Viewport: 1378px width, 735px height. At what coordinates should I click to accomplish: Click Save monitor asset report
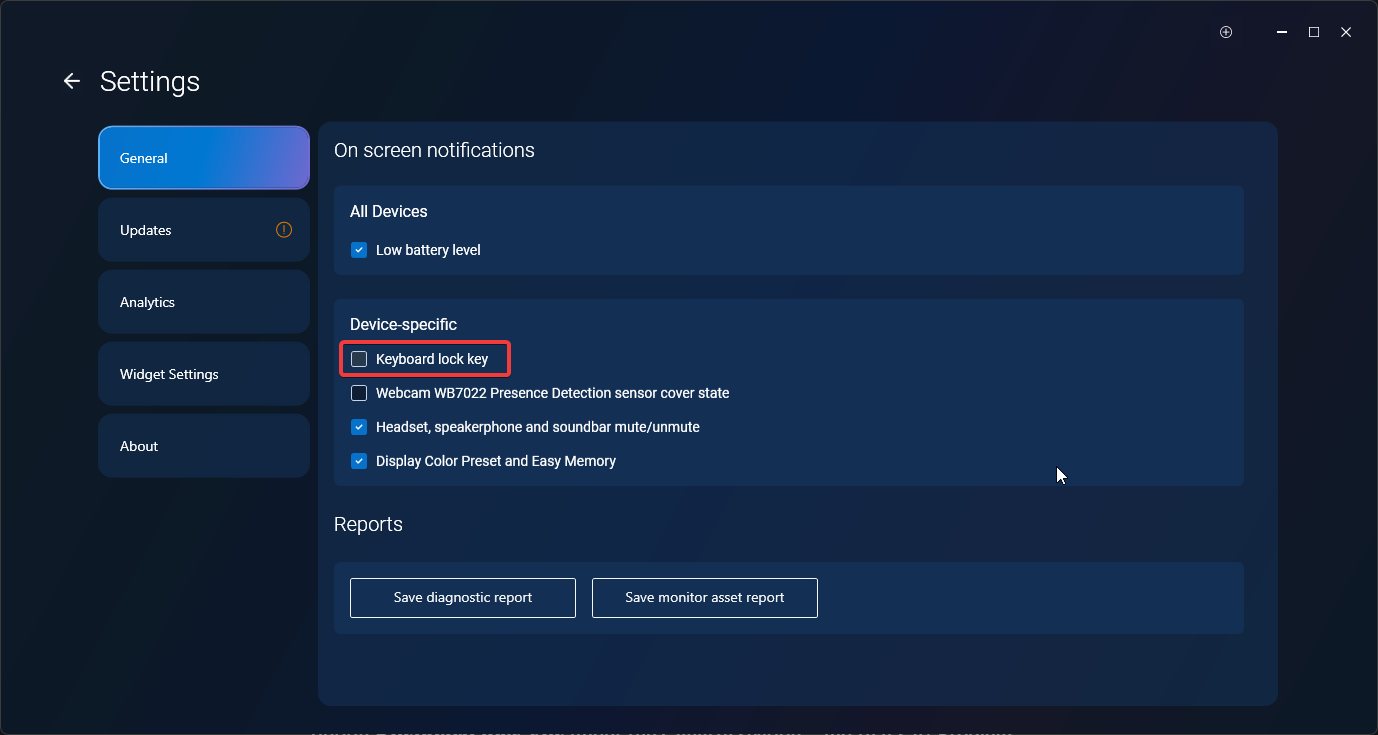click(704, 598)
